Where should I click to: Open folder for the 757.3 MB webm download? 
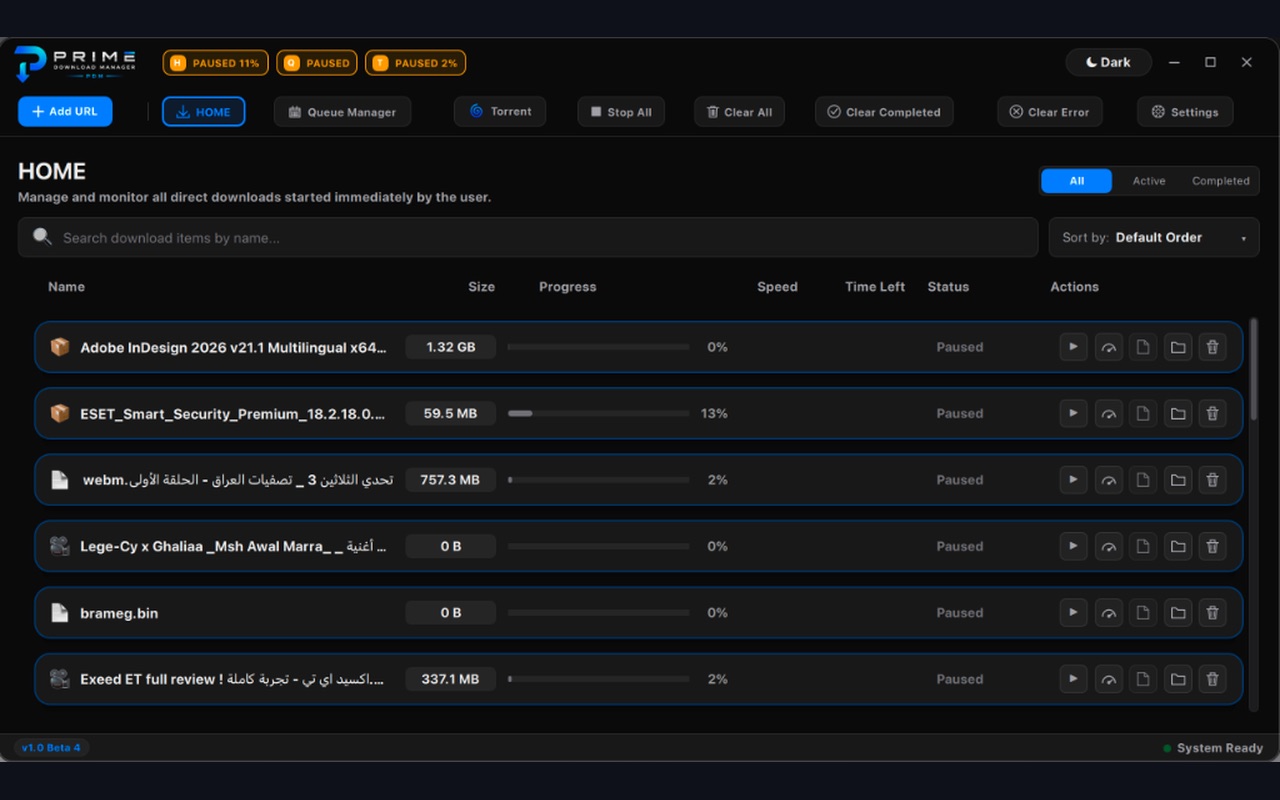[1178, 480]
